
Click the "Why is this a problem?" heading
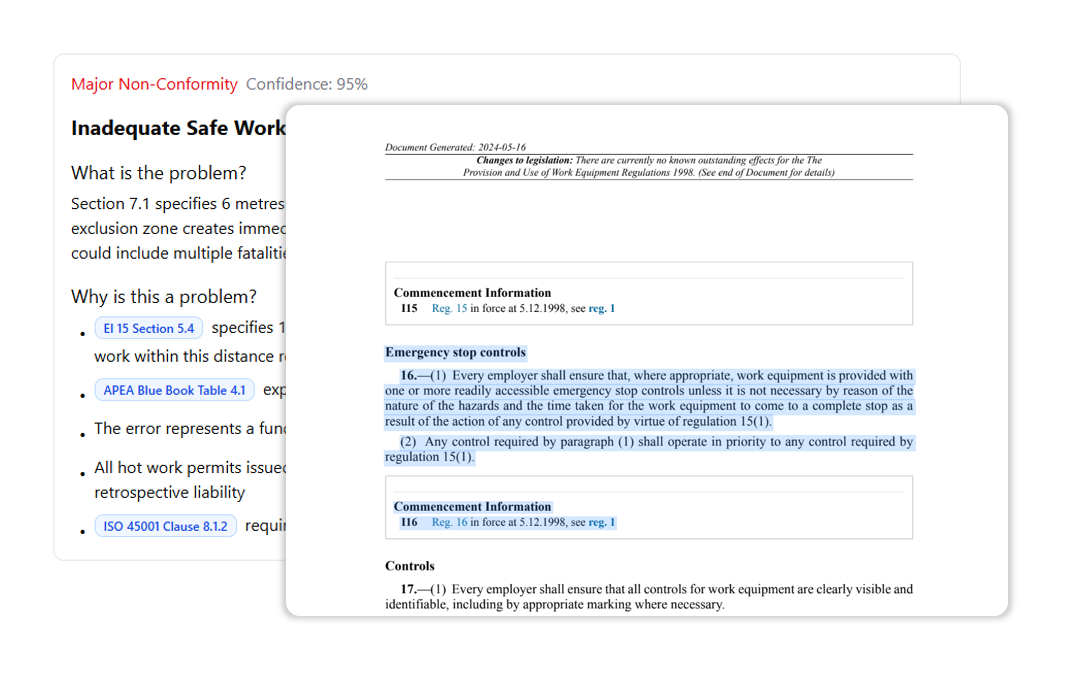tap(164, 297)
